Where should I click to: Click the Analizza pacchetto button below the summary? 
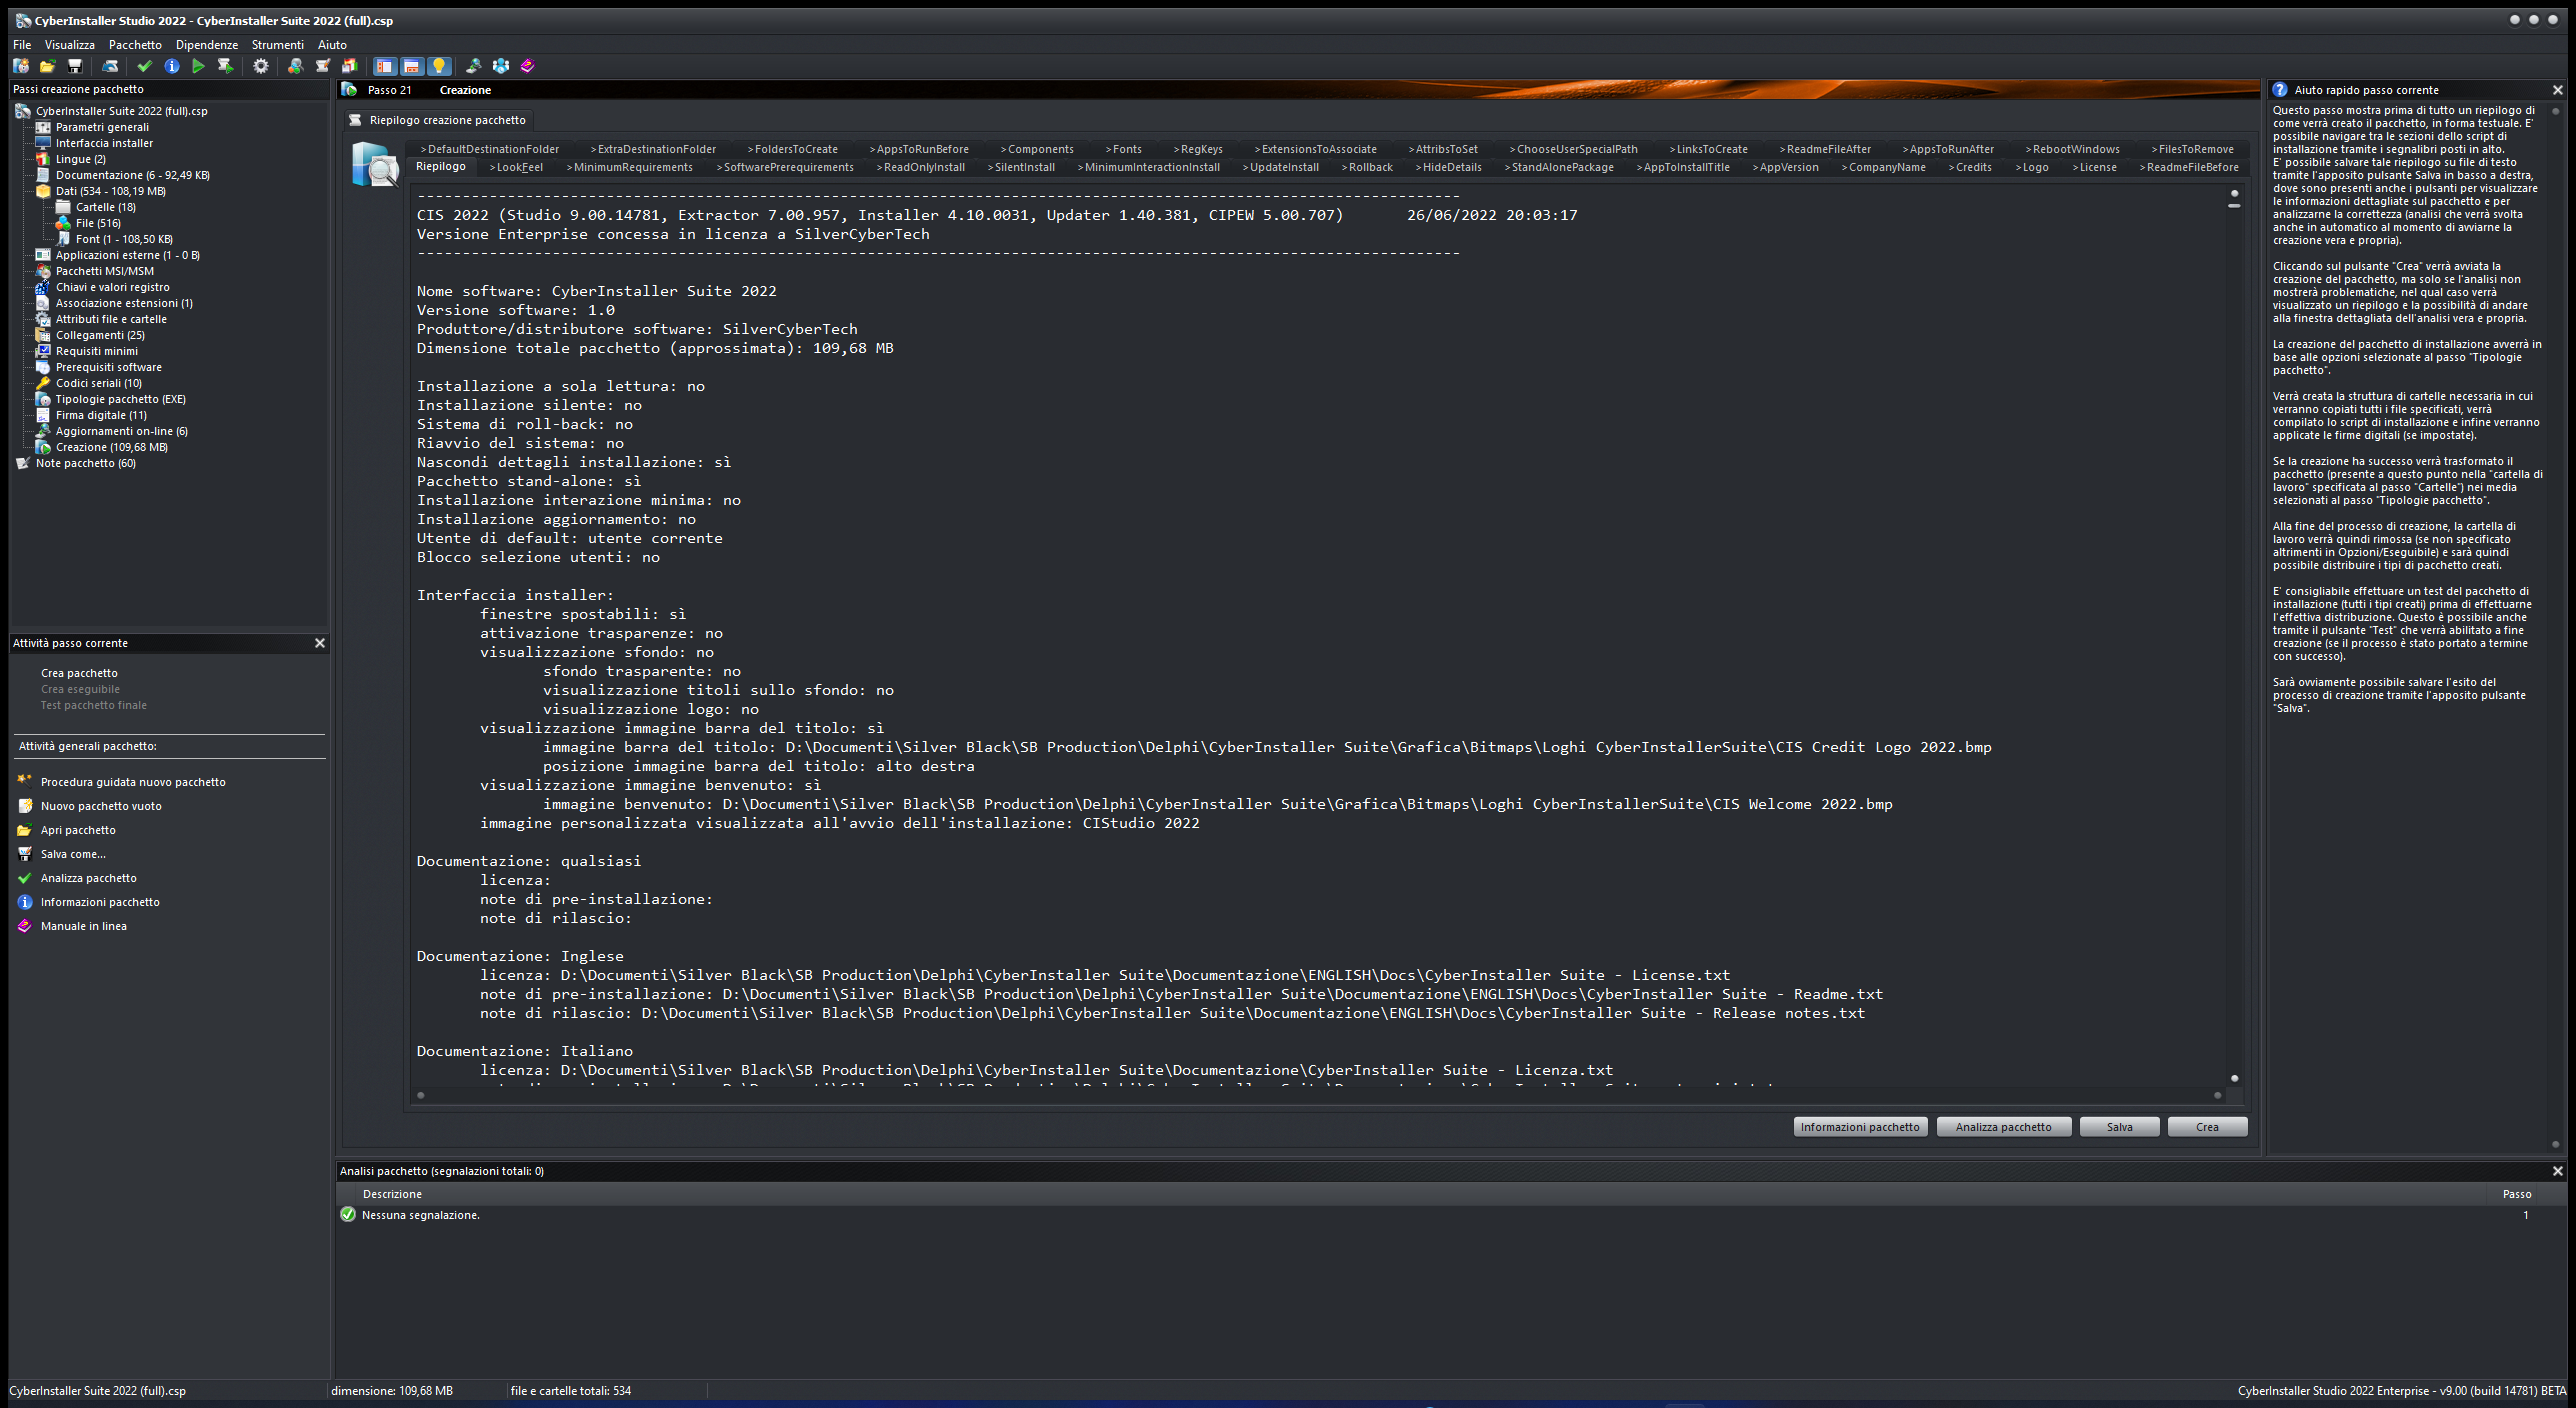point(2003,1127)
